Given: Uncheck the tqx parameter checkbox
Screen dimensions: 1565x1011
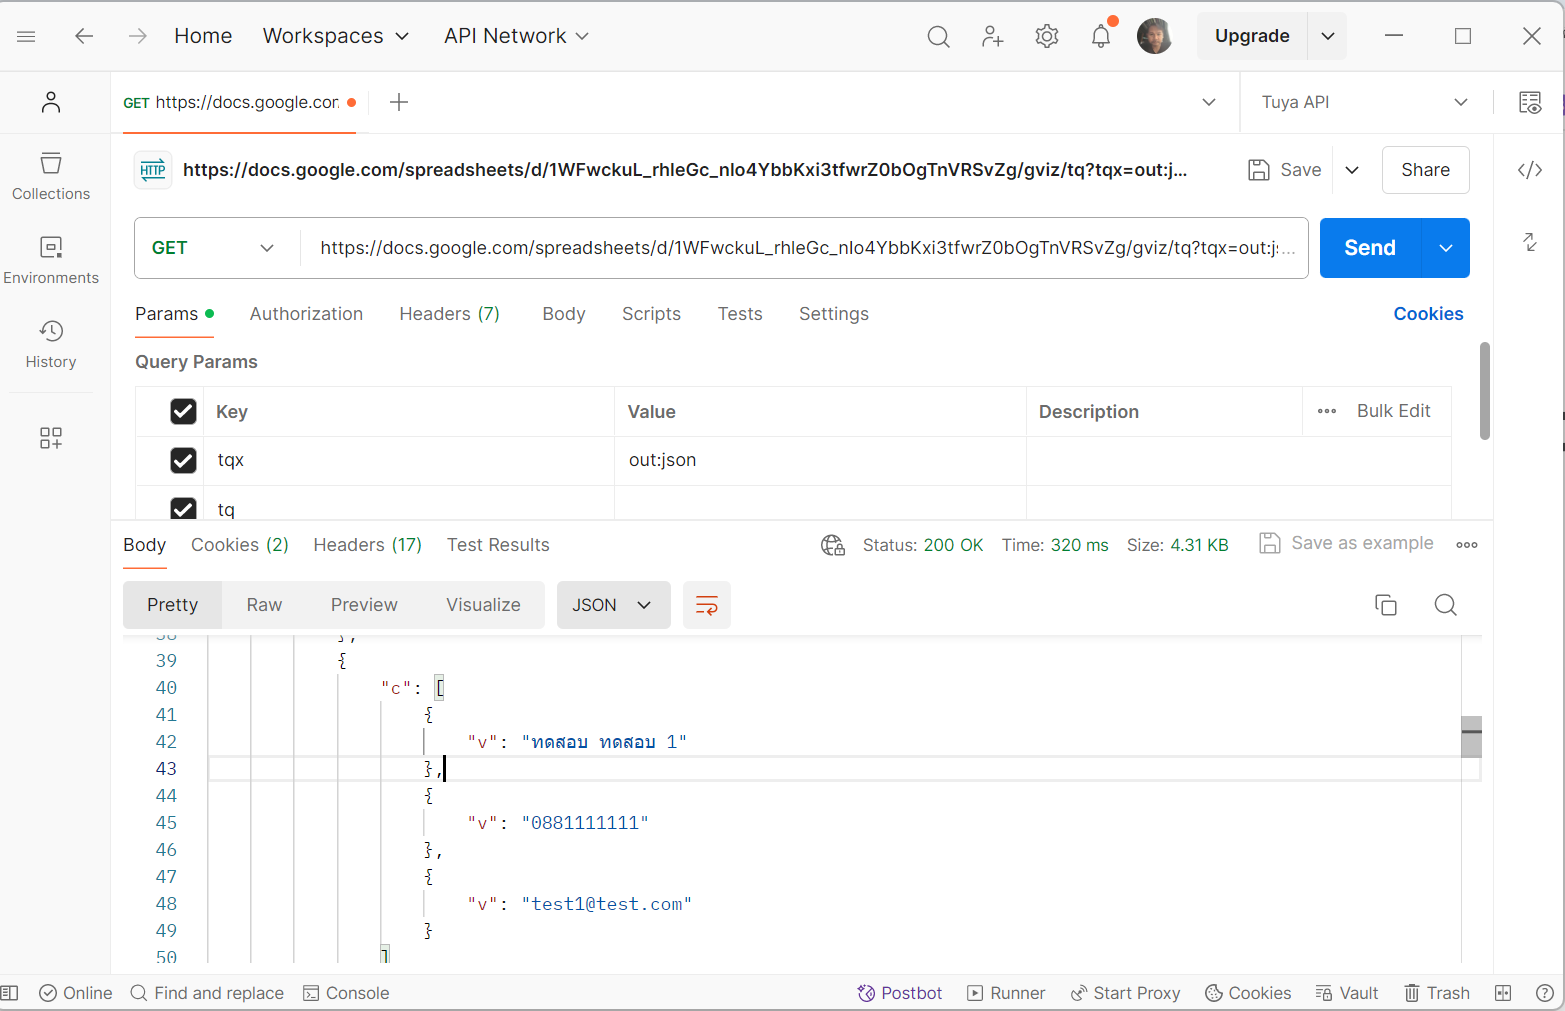Looking at the screenshot, I should [183, 460].
